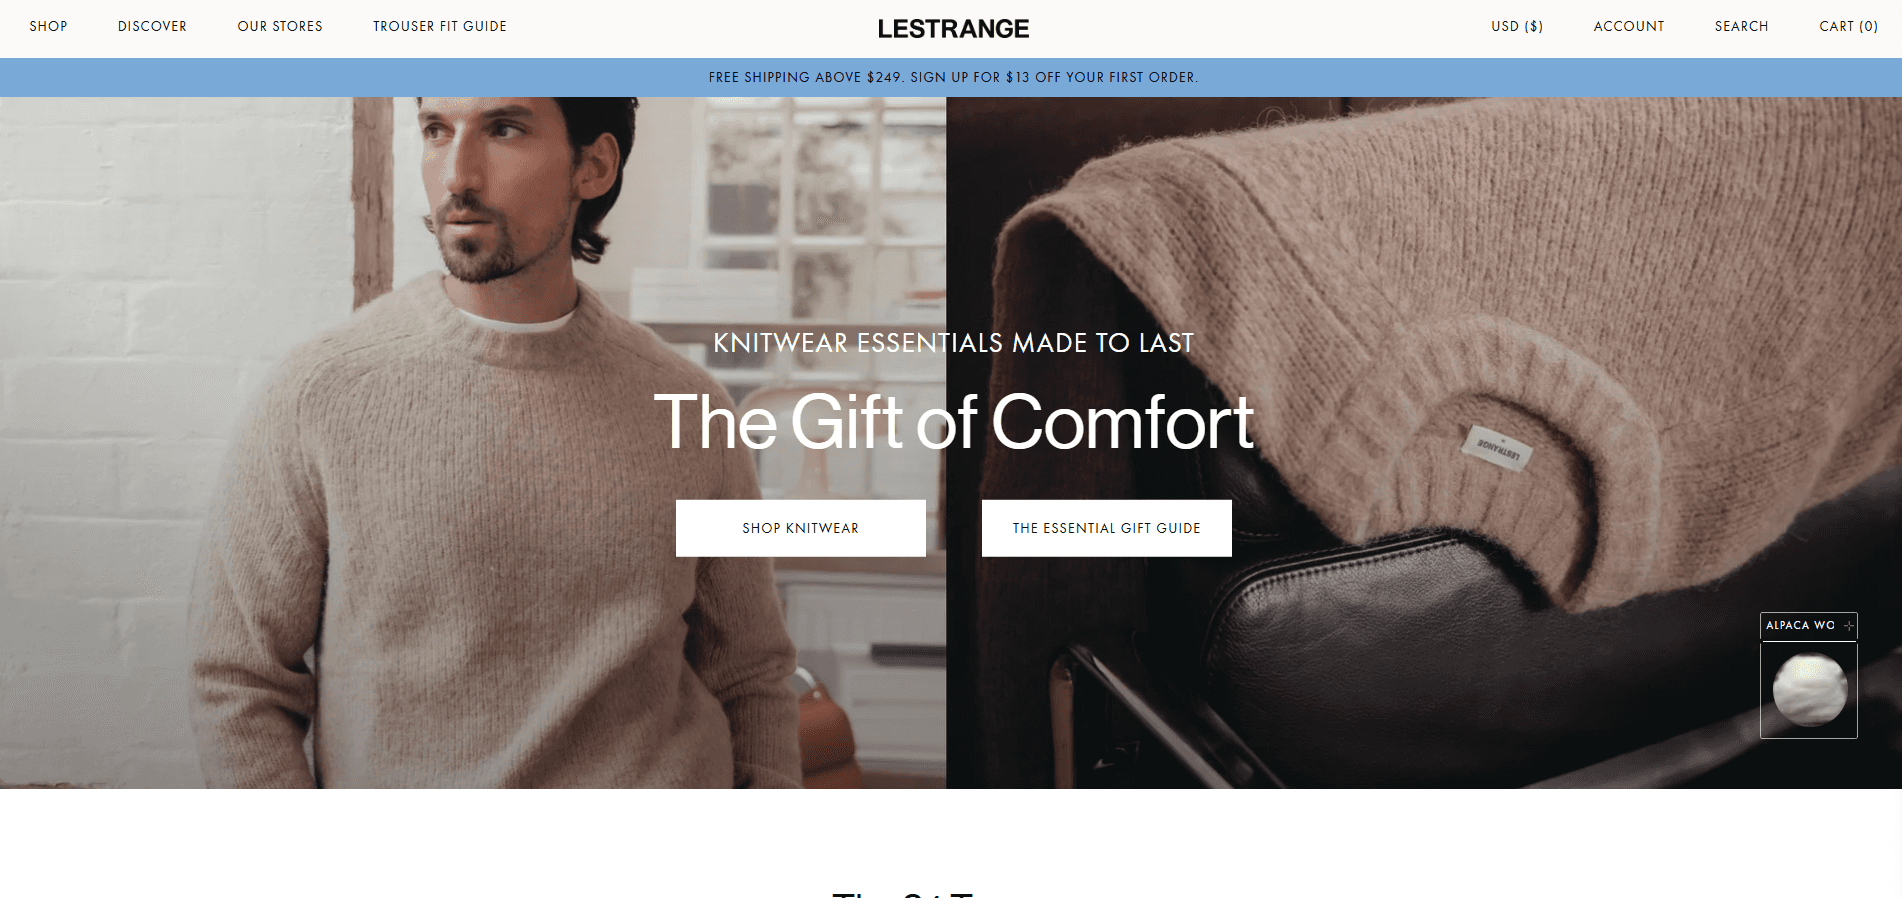This screenshot has height=898, width=1902.
Task: Expand the Alpaca Wool plus icon
Action: [x=1848, y=625]
